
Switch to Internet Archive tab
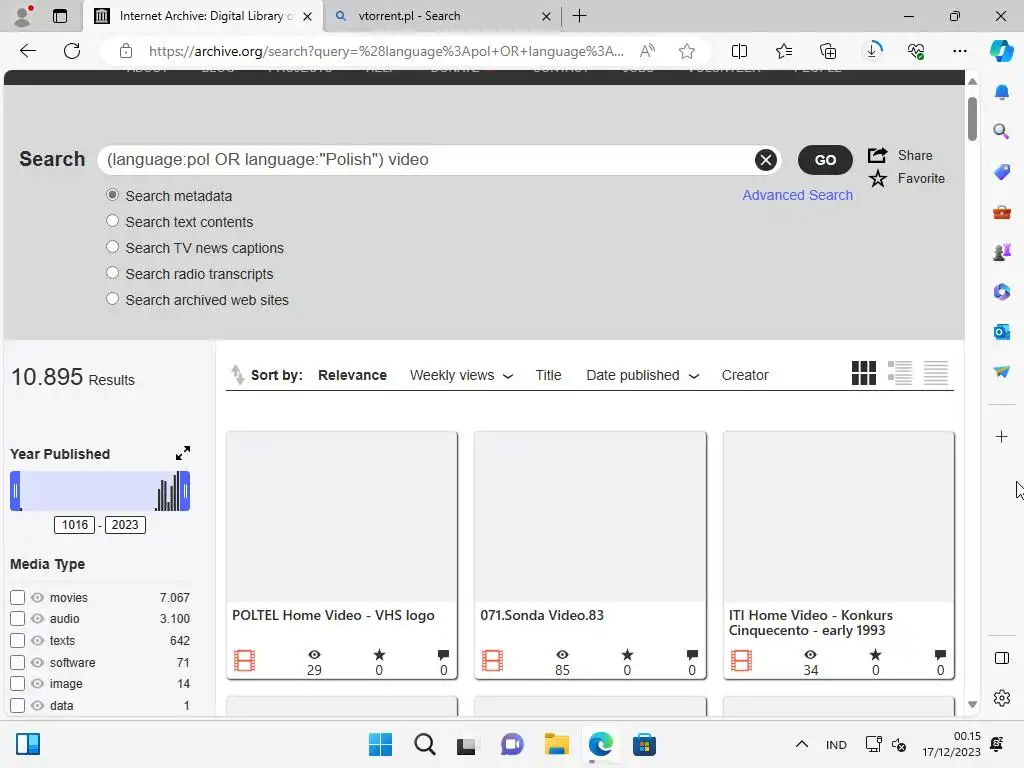[202, 16]
